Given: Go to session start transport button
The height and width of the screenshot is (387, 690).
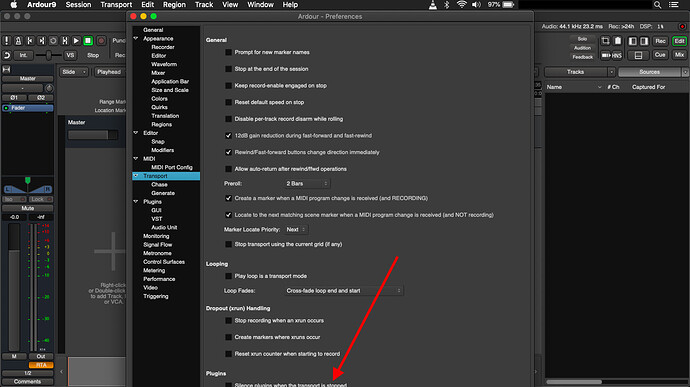Looking at the screenshot, I should pyautogui.click(x=30, y=41).
